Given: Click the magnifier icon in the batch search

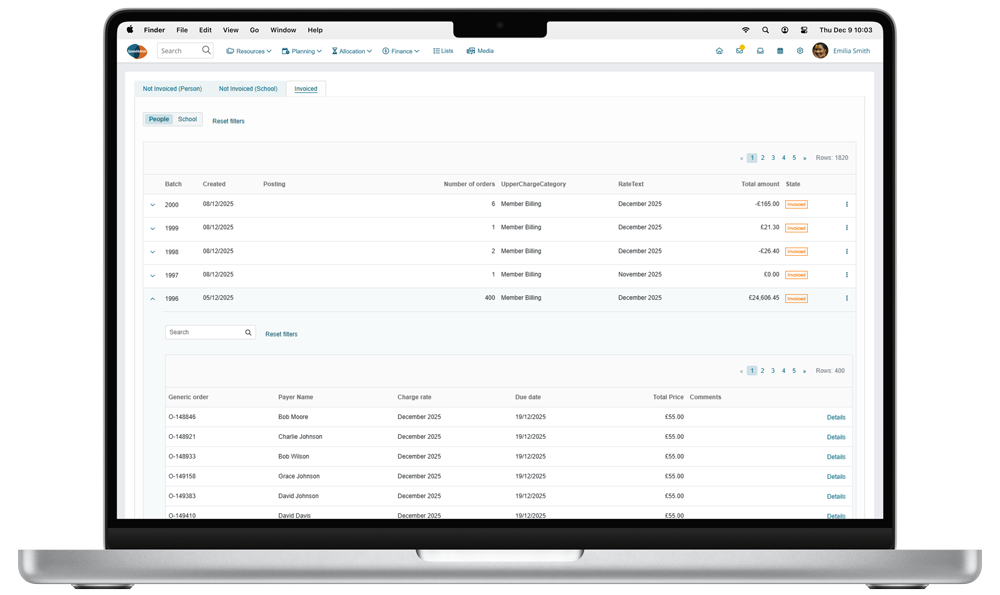Looking at the screenshot, I should coord(248,332).
